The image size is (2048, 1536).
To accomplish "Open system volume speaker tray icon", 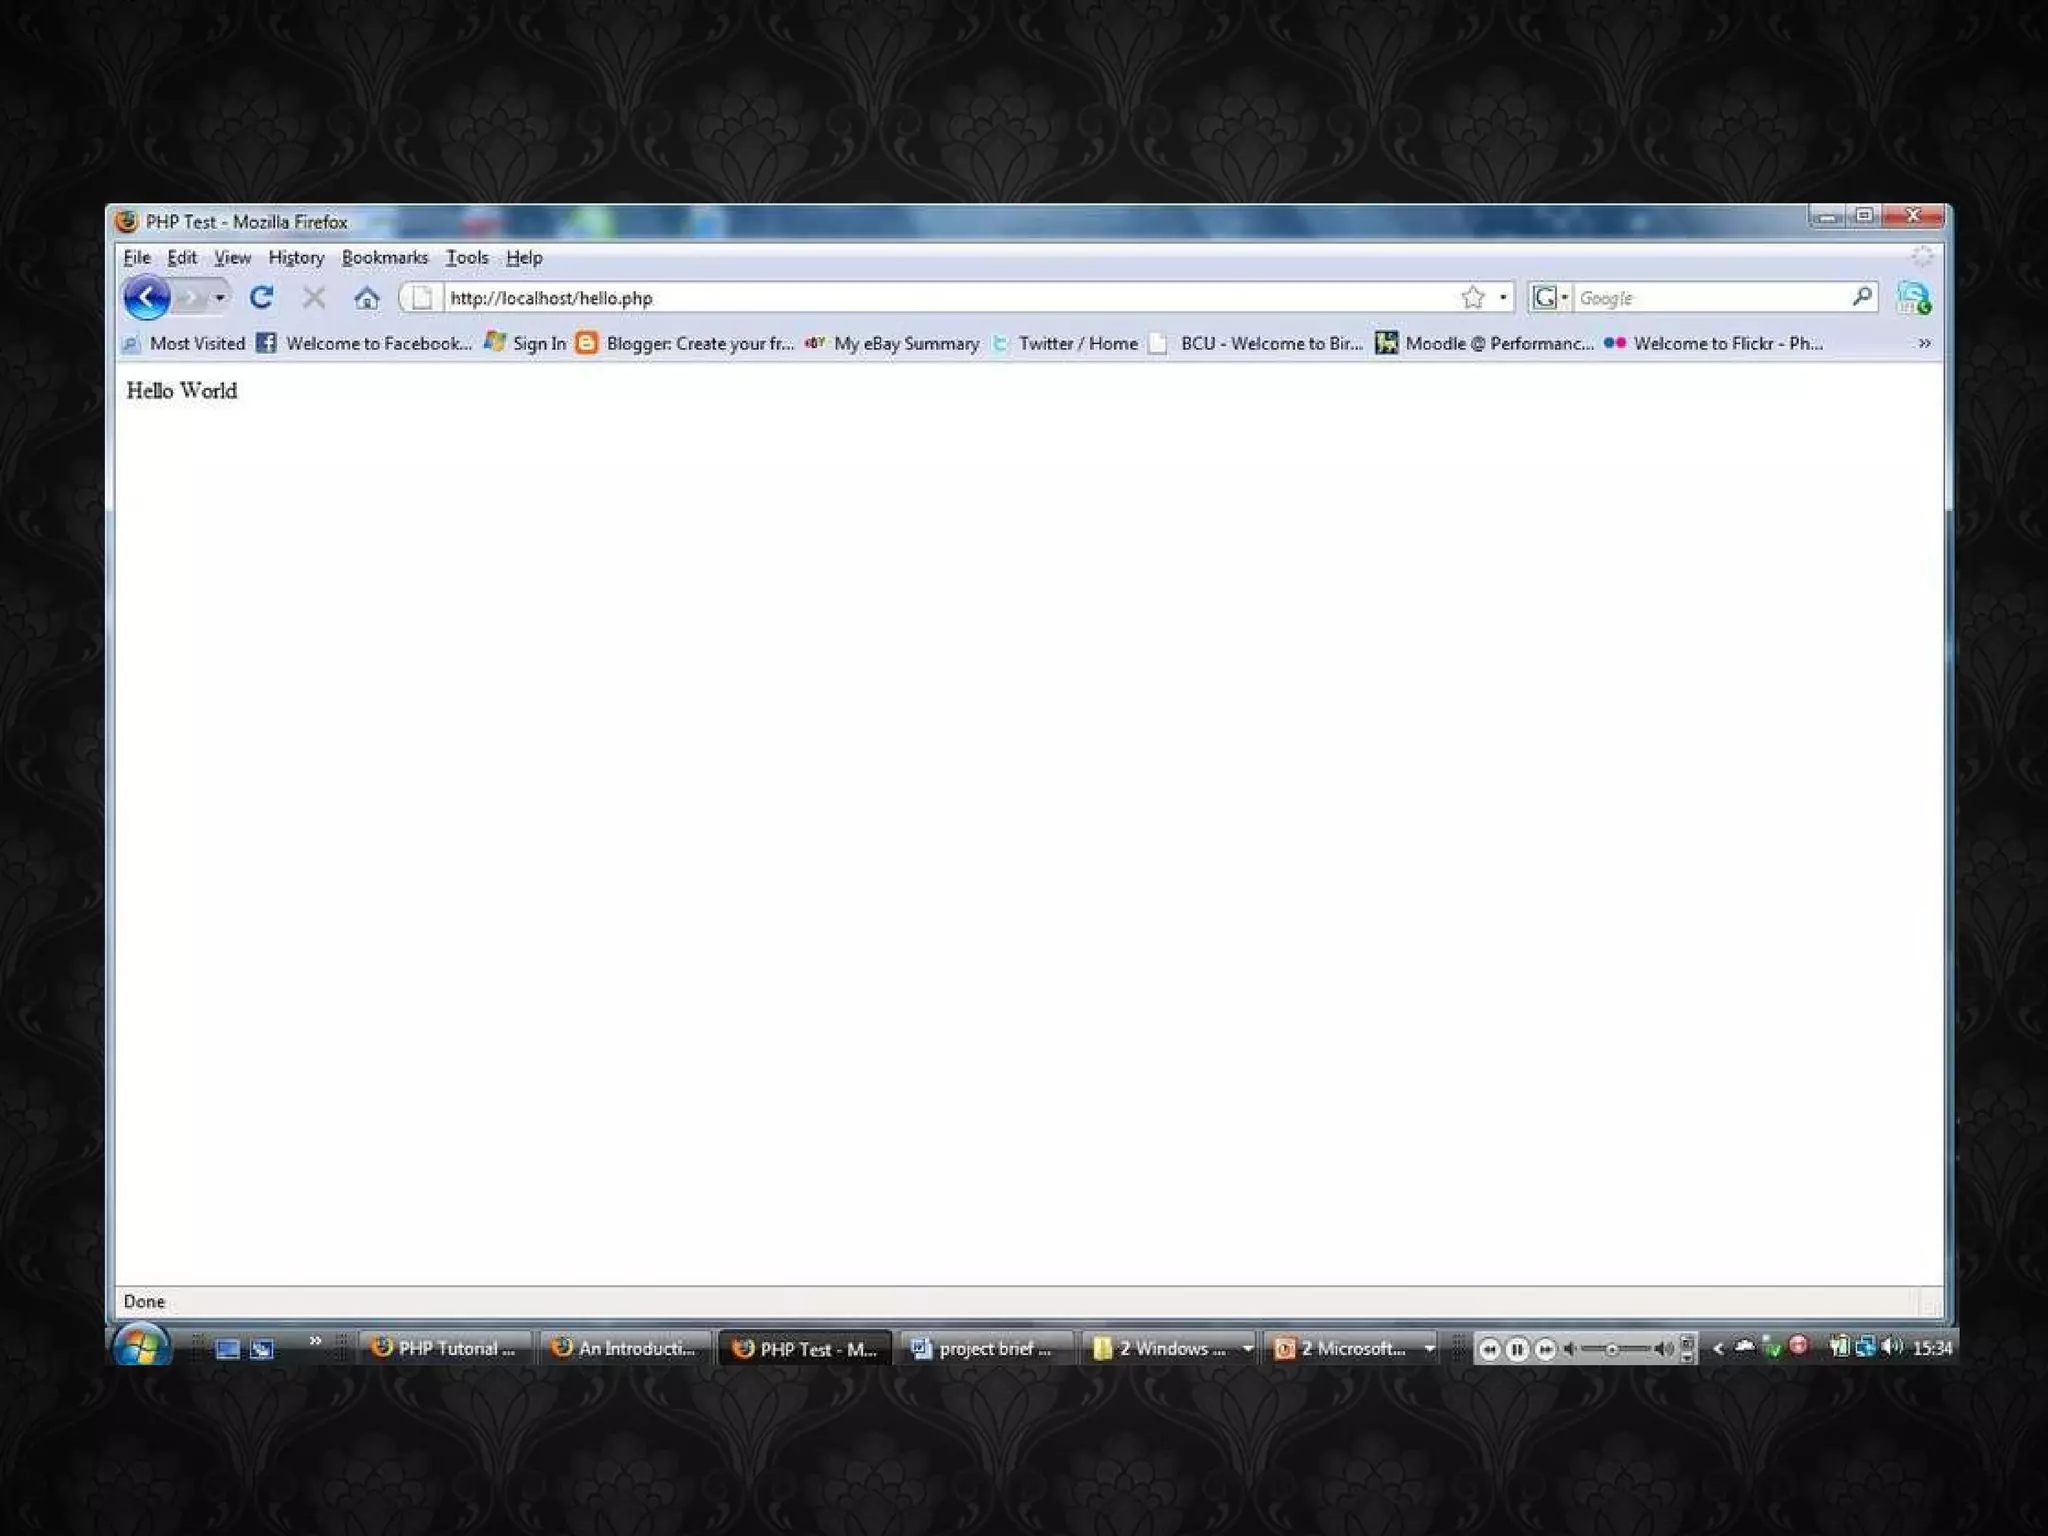I will tap(1891, 1347).
